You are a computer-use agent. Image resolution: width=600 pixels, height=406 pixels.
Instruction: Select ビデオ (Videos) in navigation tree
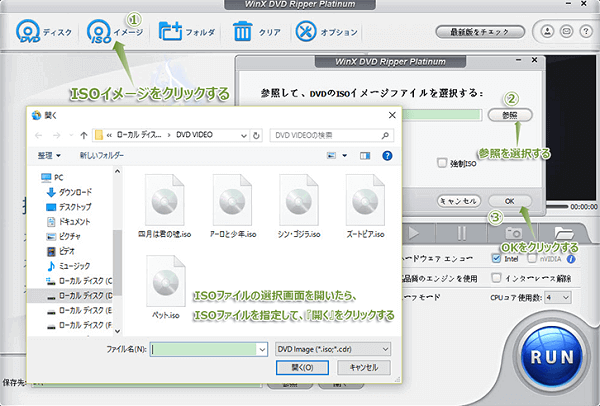[61, 251]
